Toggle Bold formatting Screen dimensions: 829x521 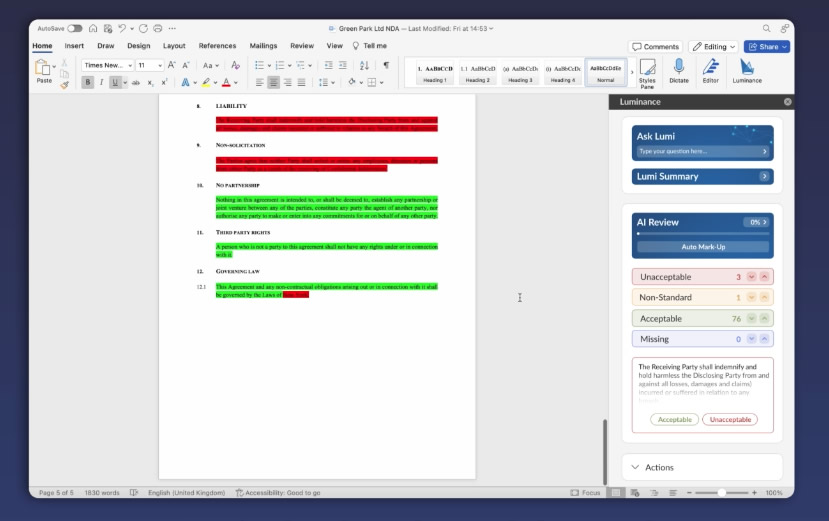click(88, 82)
